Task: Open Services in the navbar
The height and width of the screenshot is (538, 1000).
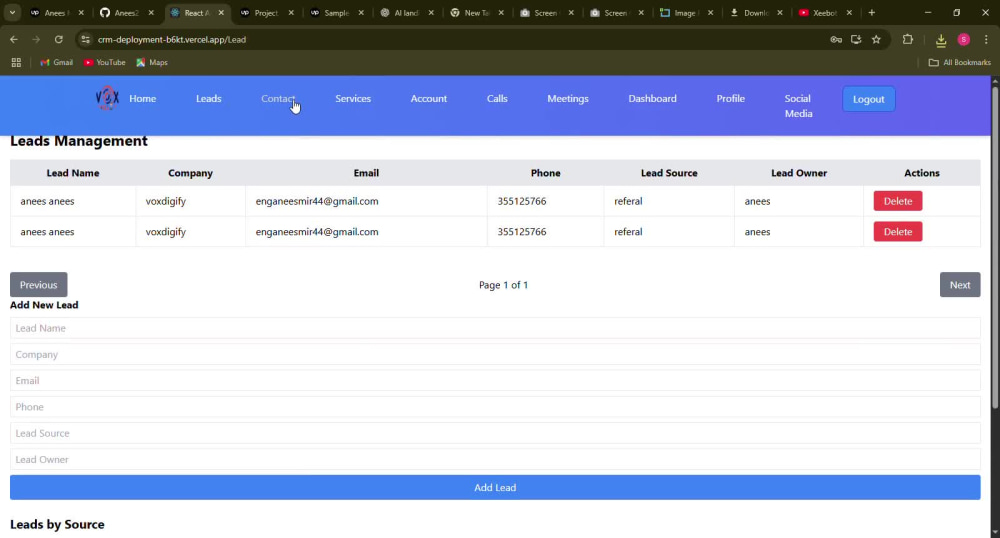Action: [353, 99]
